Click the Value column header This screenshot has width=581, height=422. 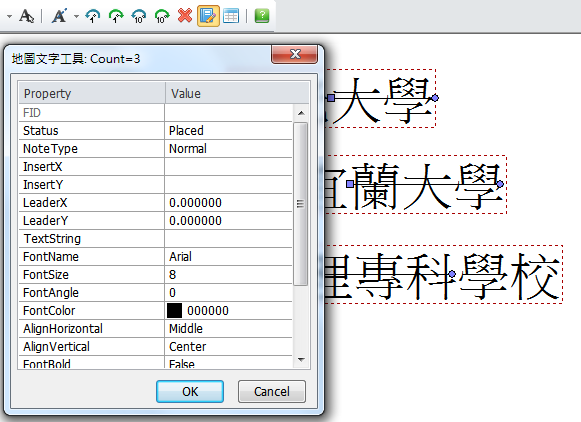pos(237,93)
